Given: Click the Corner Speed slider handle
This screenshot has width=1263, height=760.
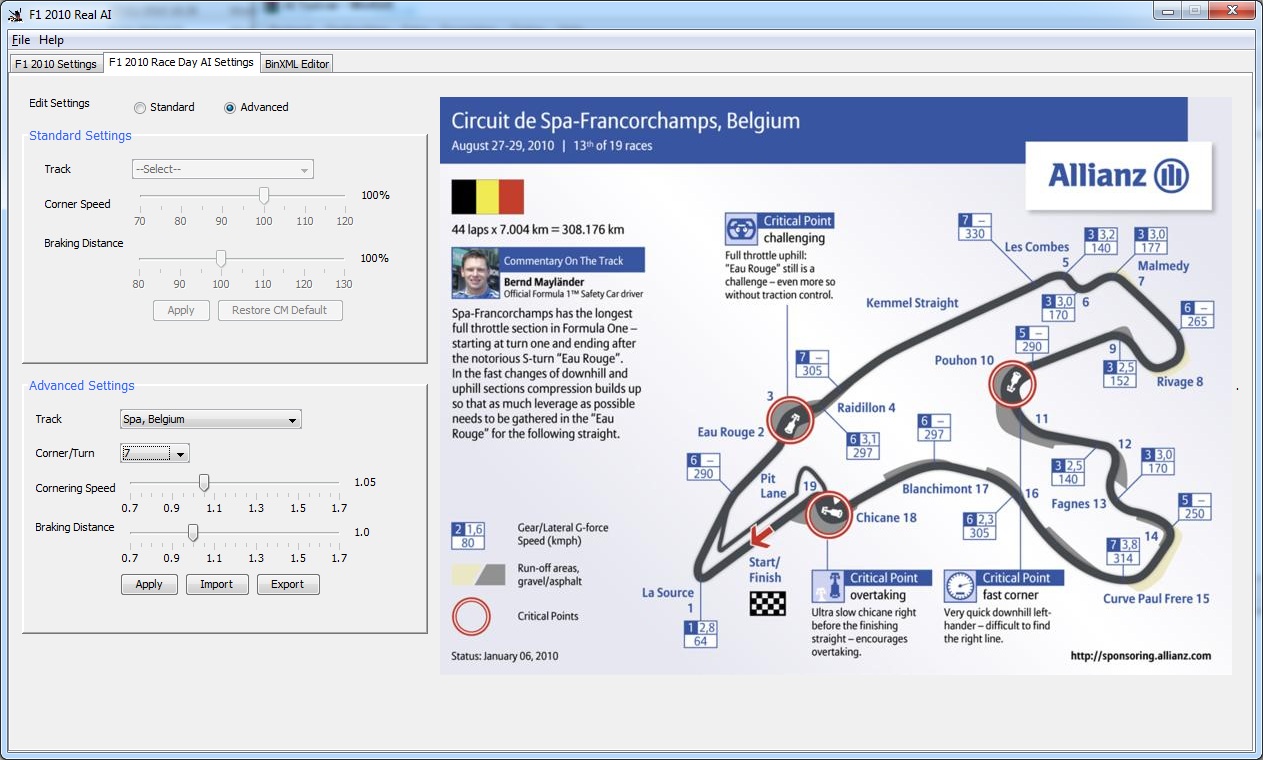Looking at the screenshot, I should [264, 195].
